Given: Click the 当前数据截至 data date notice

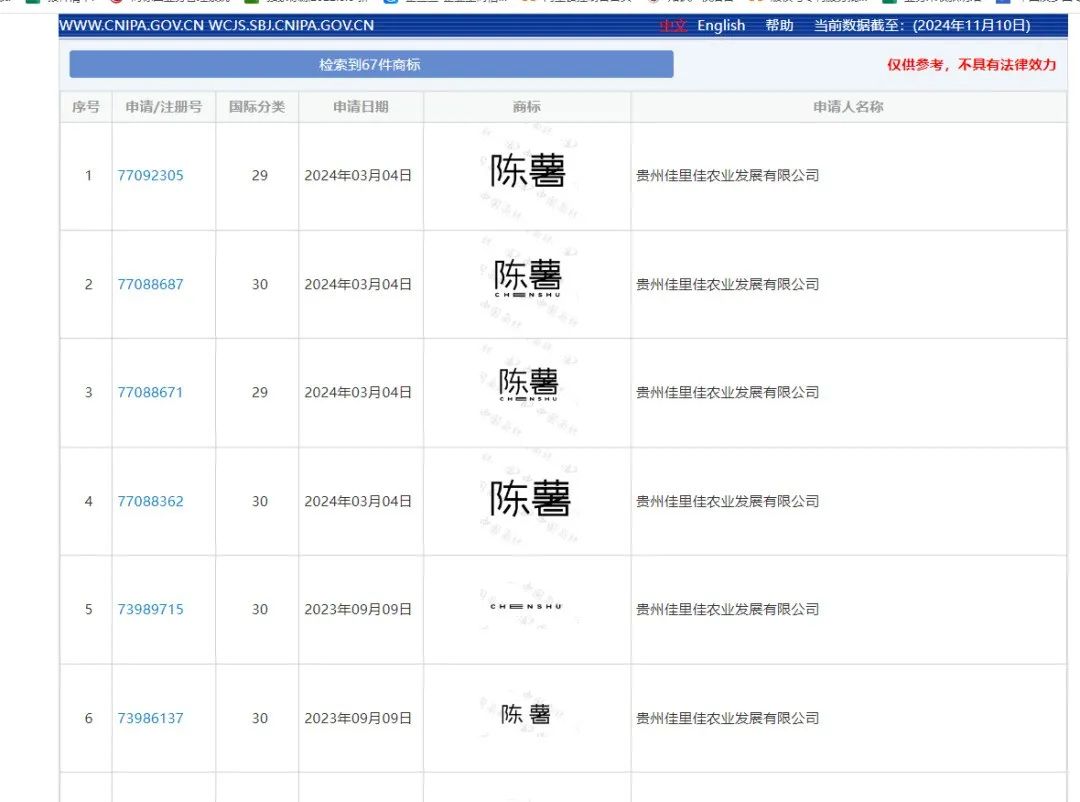Looking at the screenshot, I should pyautogui.click(x=922, y=25).
